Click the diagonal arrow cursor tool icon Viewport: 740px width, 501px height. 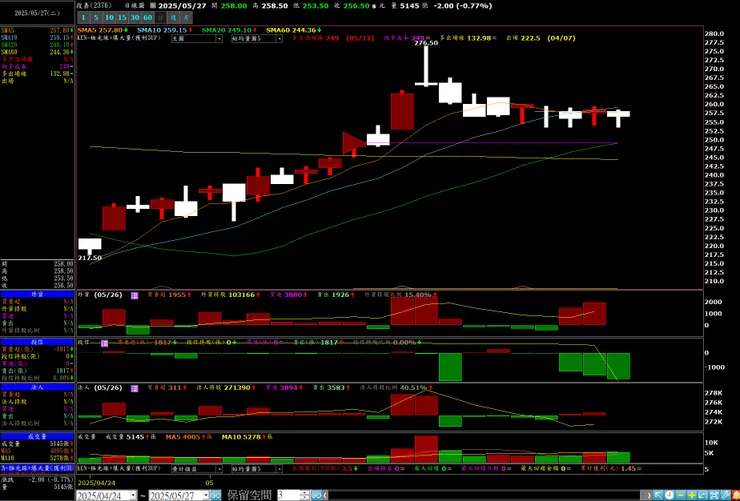pyautogui.click(x=658, y=495)
